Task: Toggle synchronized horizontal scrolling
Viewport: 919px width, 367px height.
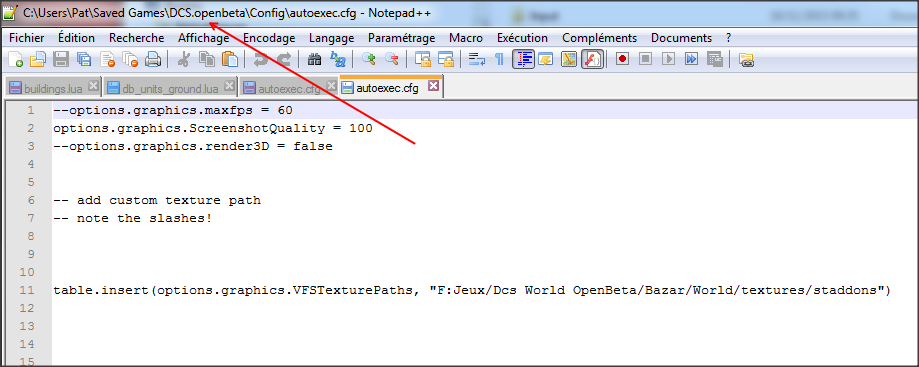Action: [445, 59]
